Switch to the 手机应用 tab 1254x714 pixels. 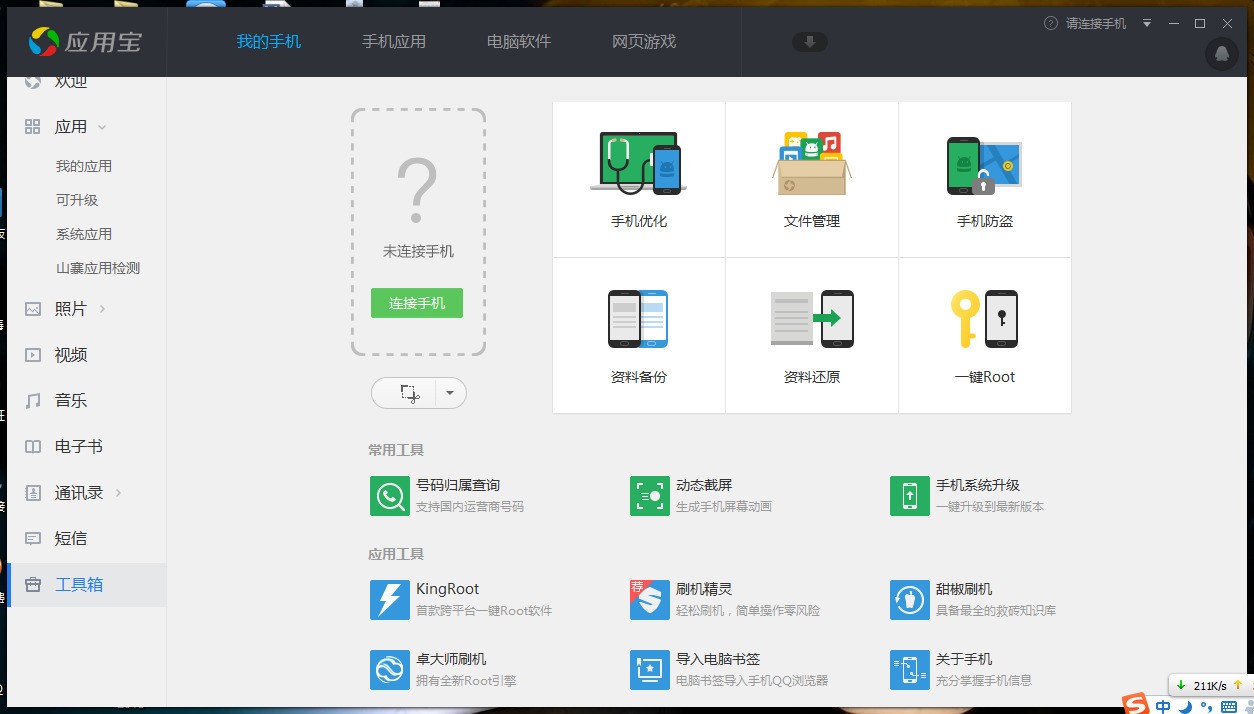tap(393, 42)
